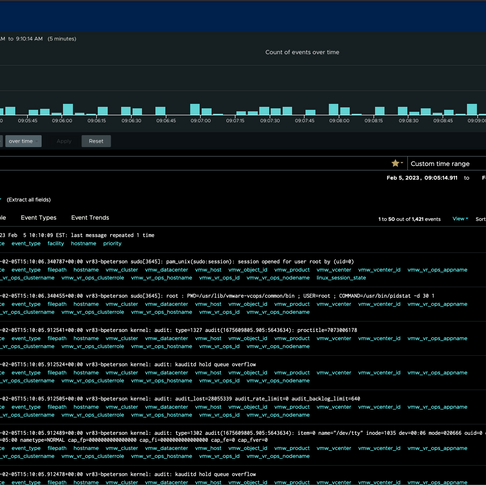Image resolution: width=486 pixels, height=485 pixels.
Task: Click the greyed-out Apply button
Action: point(64,141)
